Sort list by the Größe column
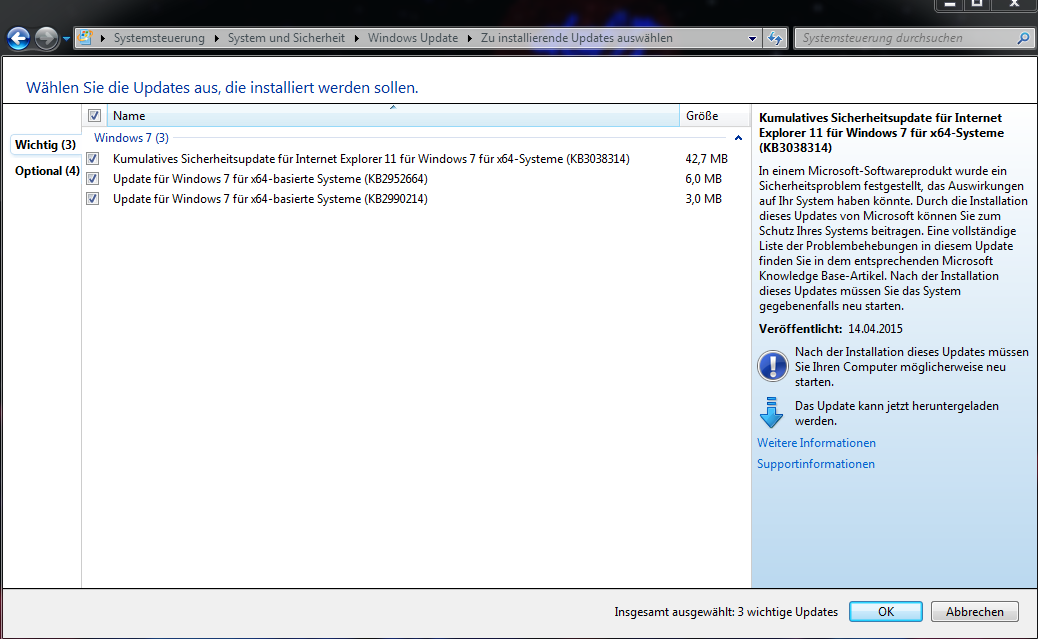The image size is (1038, 639). point(714,116)
